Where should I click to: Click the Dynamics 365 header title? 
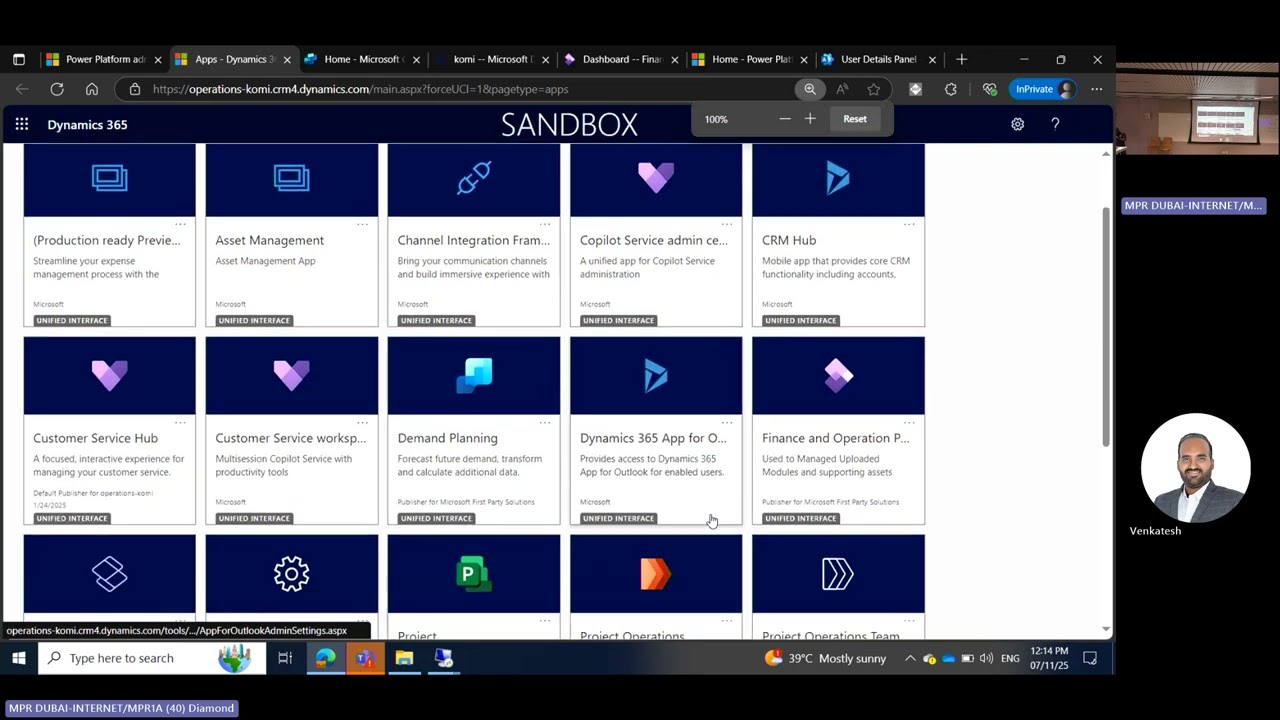[x=87, y=125]
